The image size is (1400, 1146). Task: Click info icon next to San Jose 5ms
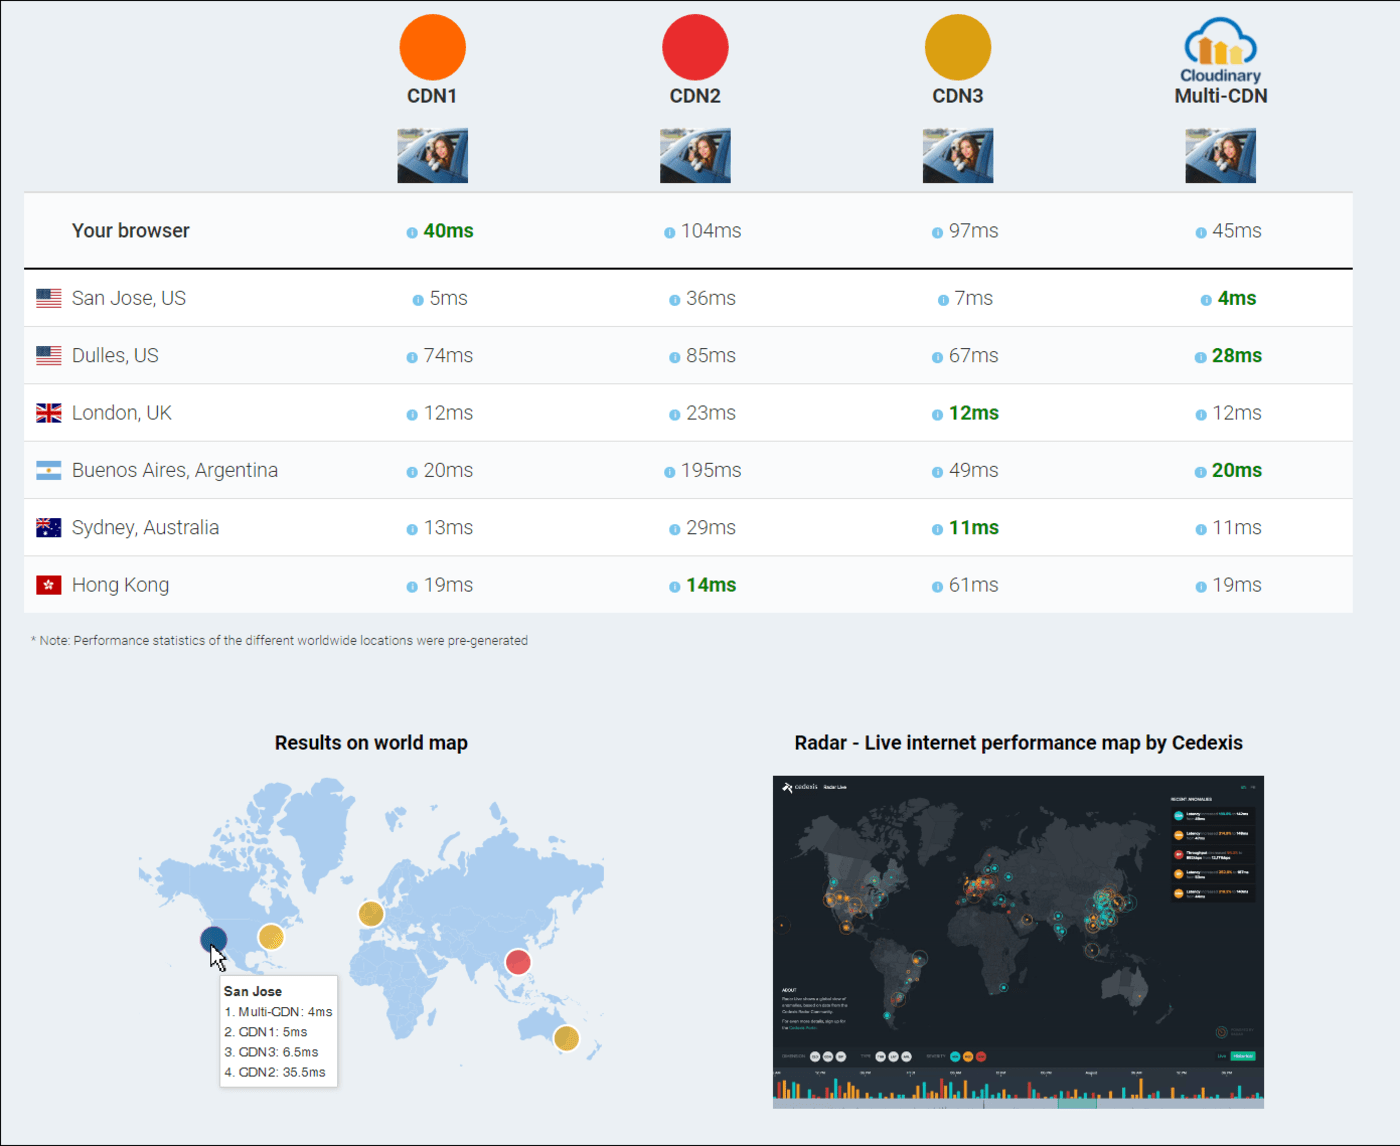[418, 300]
